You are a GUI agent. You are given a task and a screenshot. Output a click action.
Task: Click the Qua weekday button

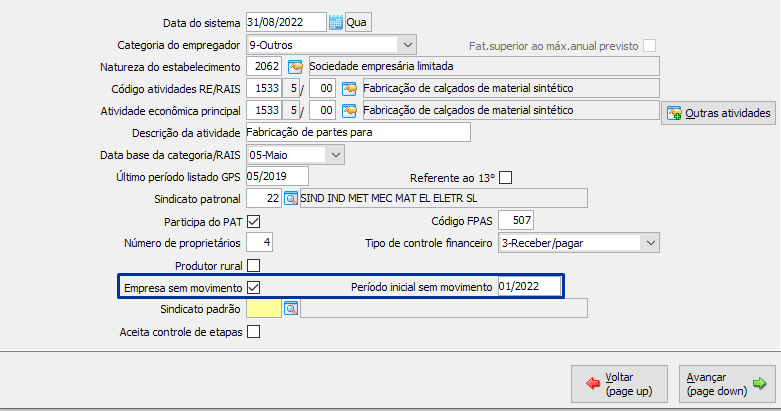tap(358, 22)
